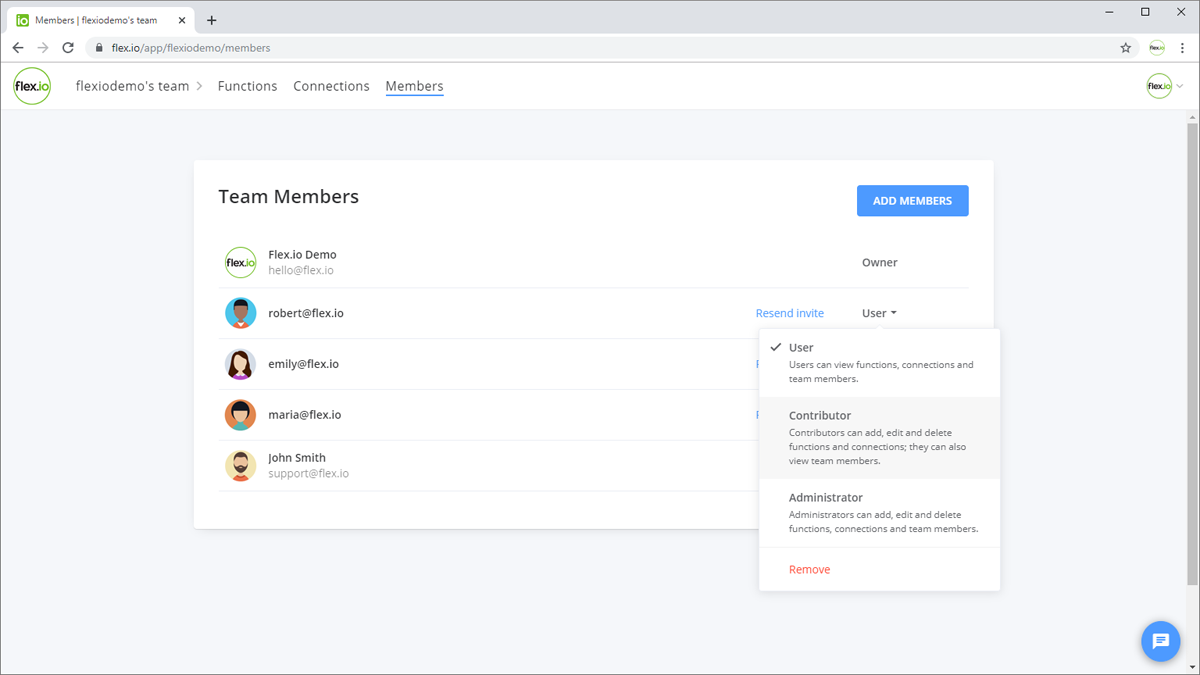Image resolution: width=1200 pixels, height=675 pixels.
Task: Click John Smith name text
Action: click(x=297, y=458)
